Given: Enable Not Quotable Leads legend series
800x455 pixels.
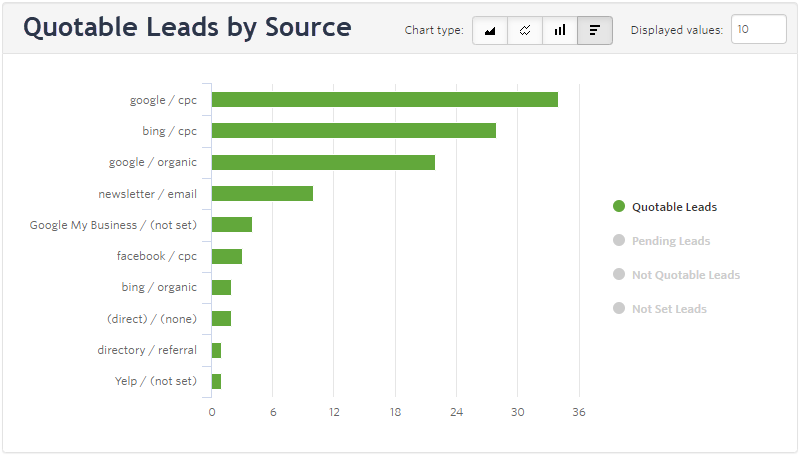Looking at the screenshot, I should [677, 275].
